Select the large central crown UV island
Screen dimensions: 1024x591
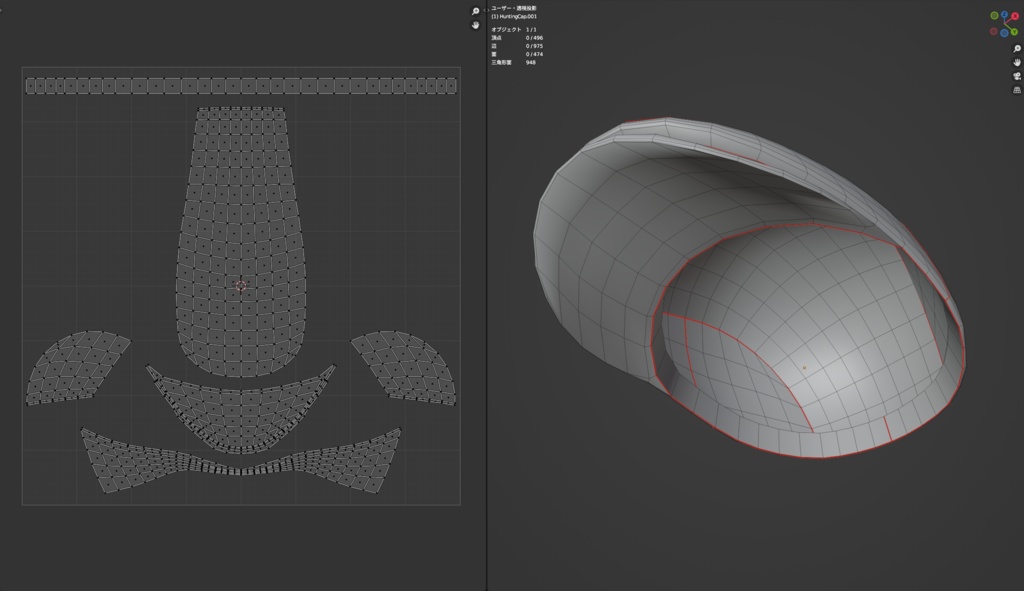[x=241, y=242]
